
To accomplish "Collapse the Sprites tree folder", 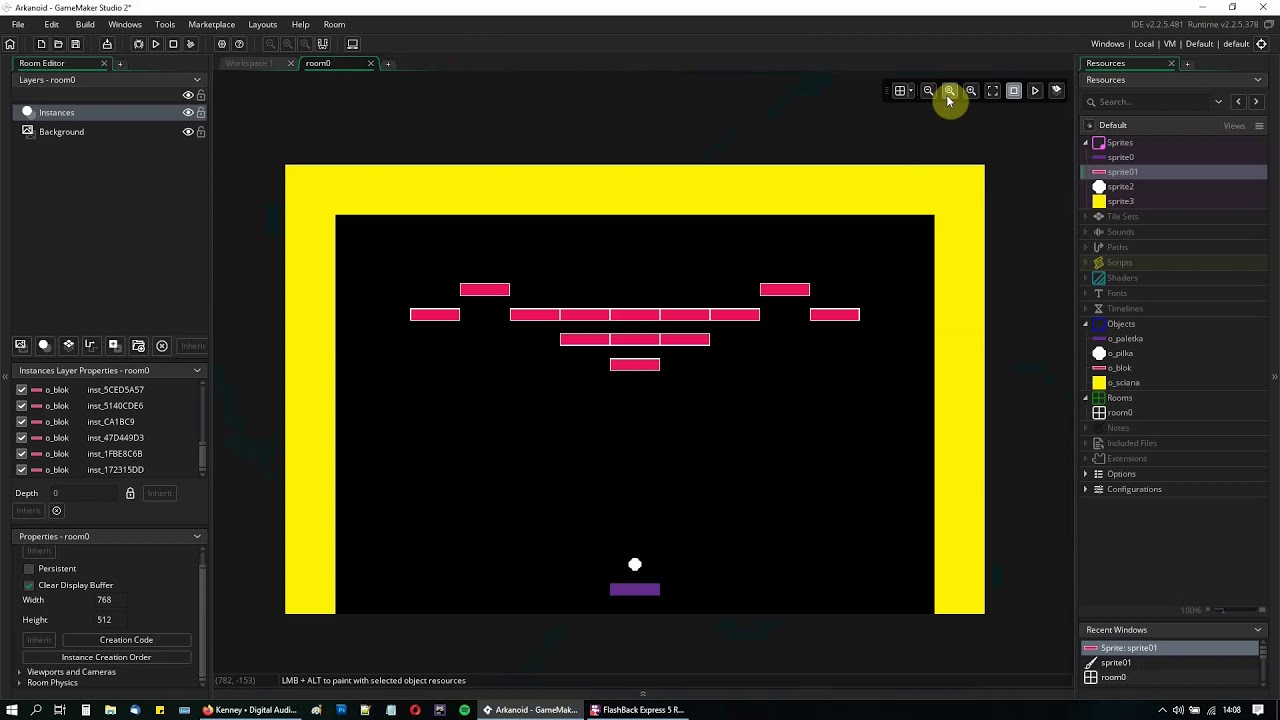I will click(1086, 143).
